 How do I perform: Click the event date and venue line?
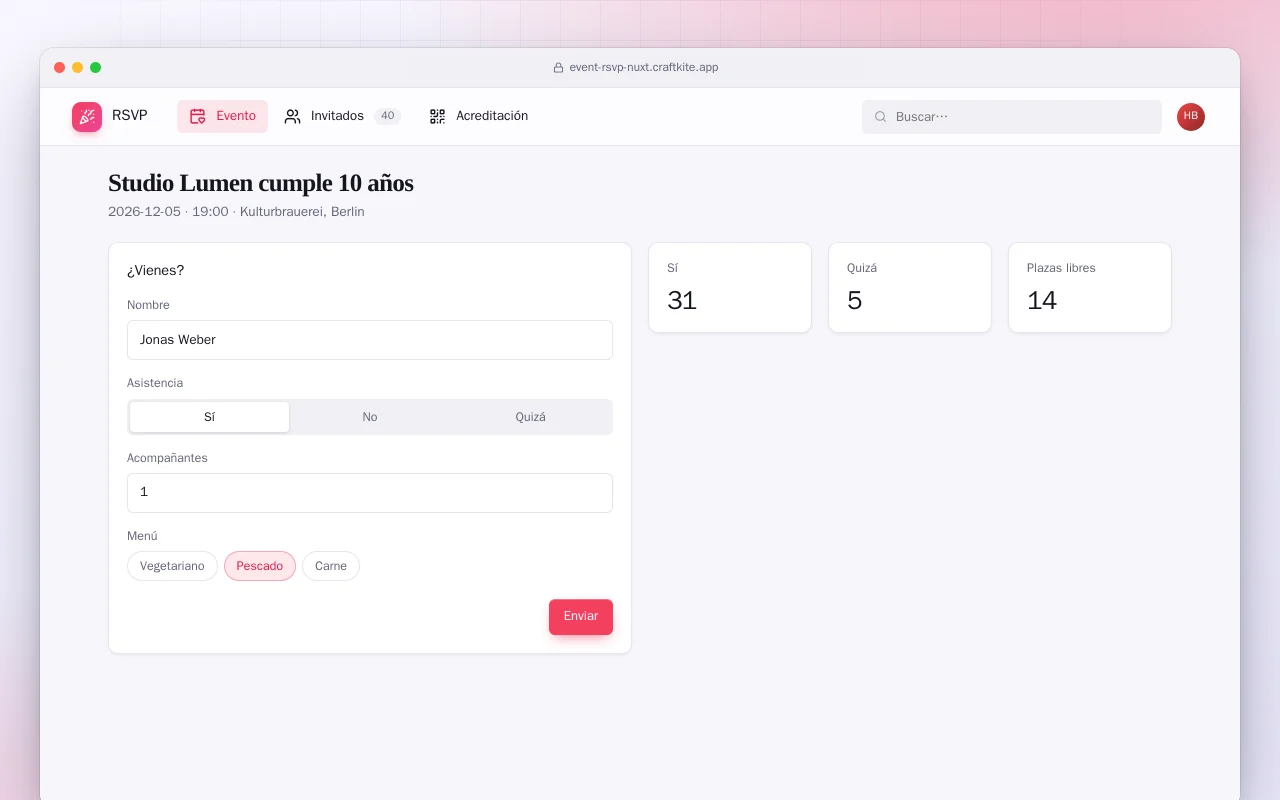pyautogui.click(x=236, y=212)
